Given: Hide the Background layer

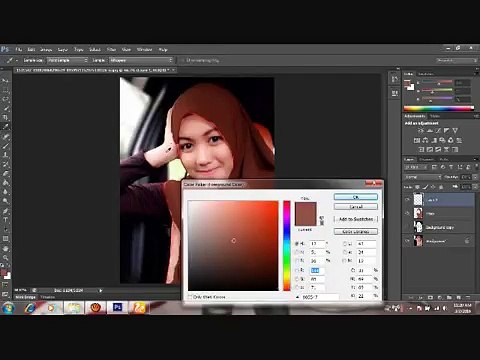Looking at the screenshot, I should pos(407,241).
